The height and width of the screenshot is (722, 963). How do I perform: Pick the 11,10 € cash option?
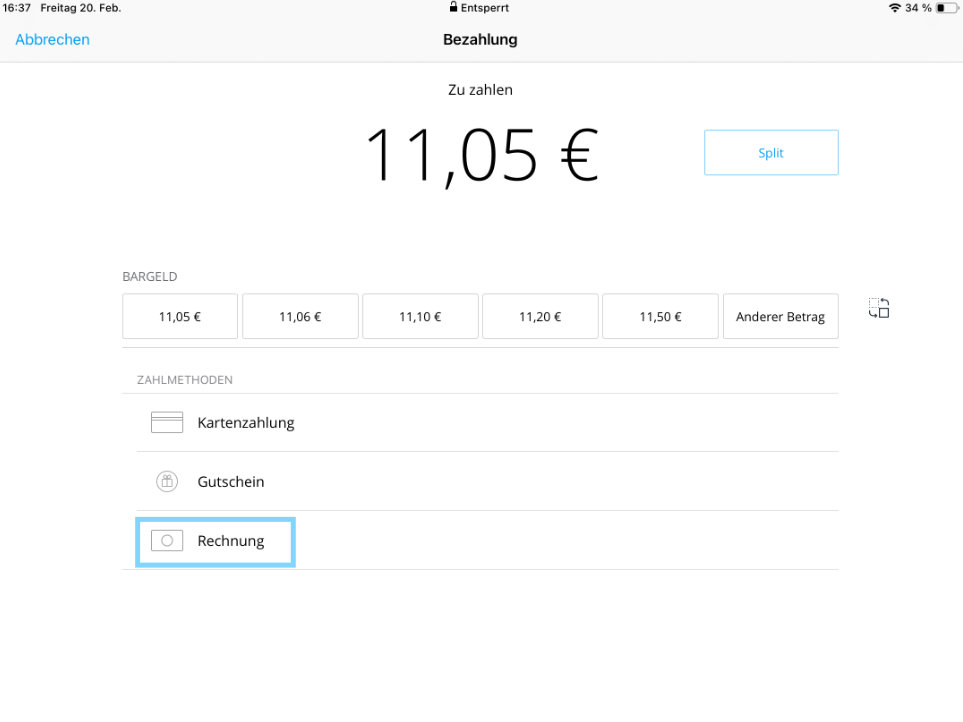420,317
